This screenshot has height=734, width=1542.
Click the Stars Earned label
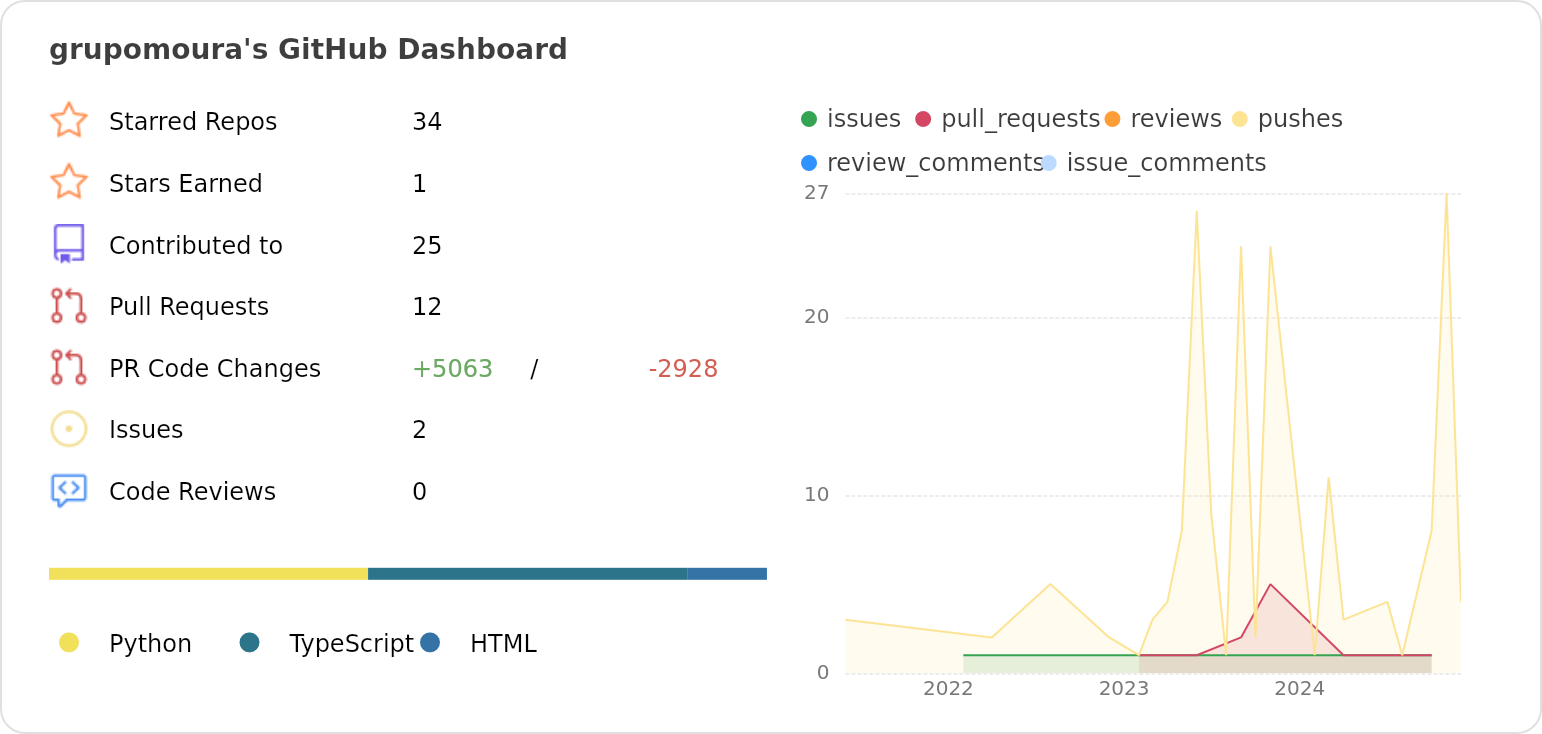(x=186, y=184)
